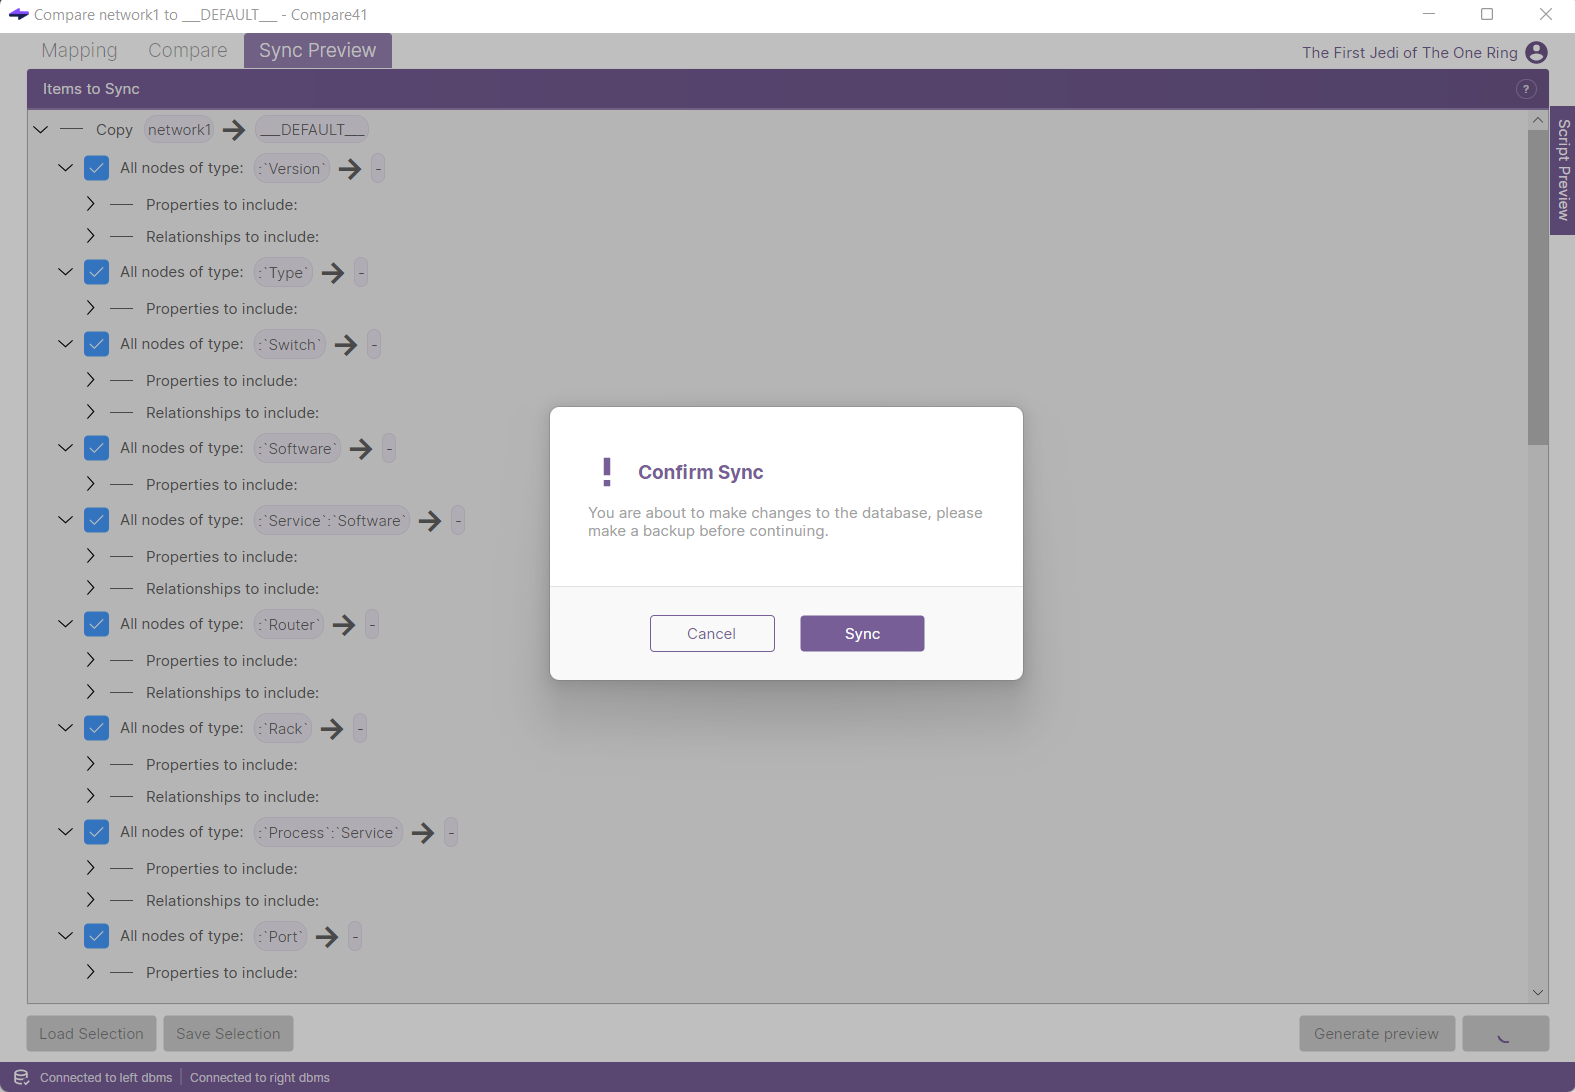Collapse the Type node type row
The width and height of the screenshot is (1575, 1092).
point(66,272)
